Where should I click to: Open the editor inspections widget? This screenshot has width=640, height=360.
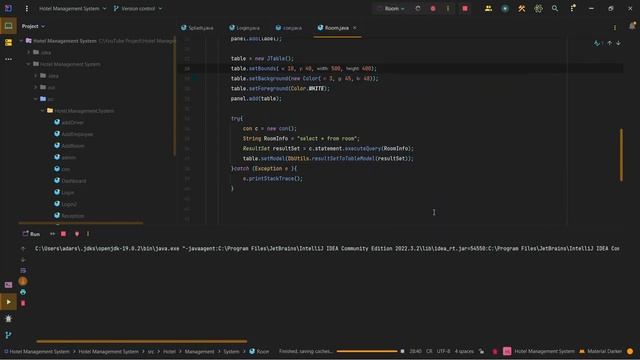598,43
